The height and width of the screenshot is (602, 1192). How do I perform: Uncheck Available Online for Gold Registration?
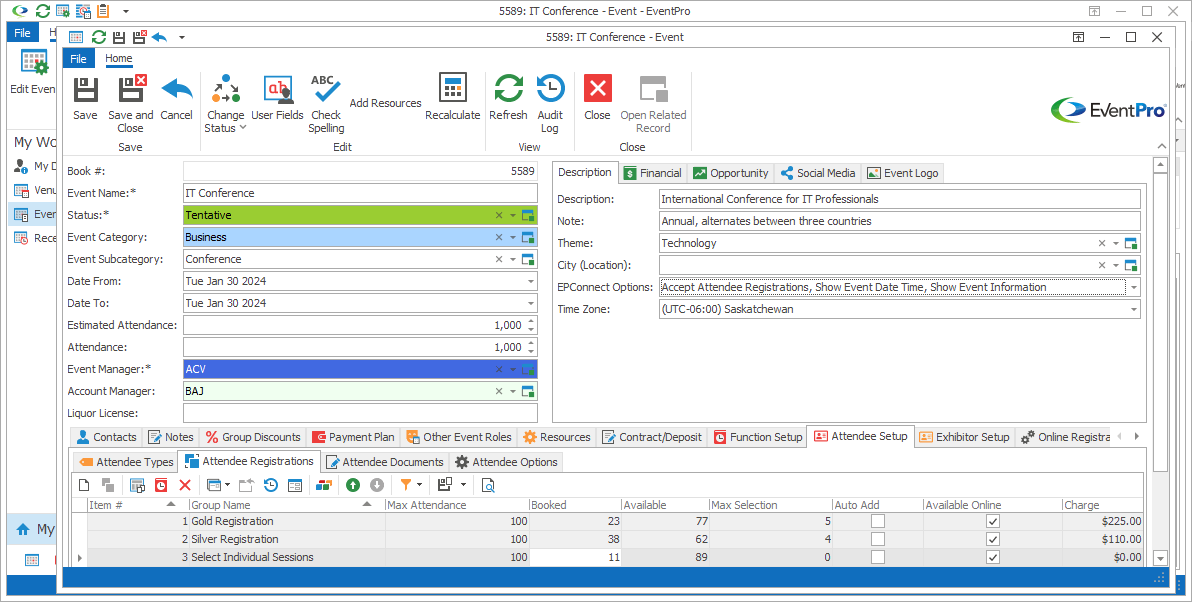click(x=993, y=521)
